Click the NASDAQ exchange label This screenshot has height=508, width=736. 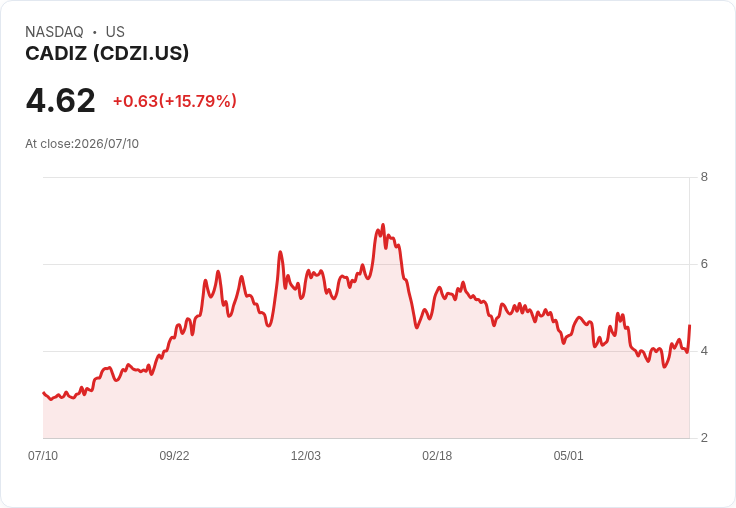coord(54,32)
